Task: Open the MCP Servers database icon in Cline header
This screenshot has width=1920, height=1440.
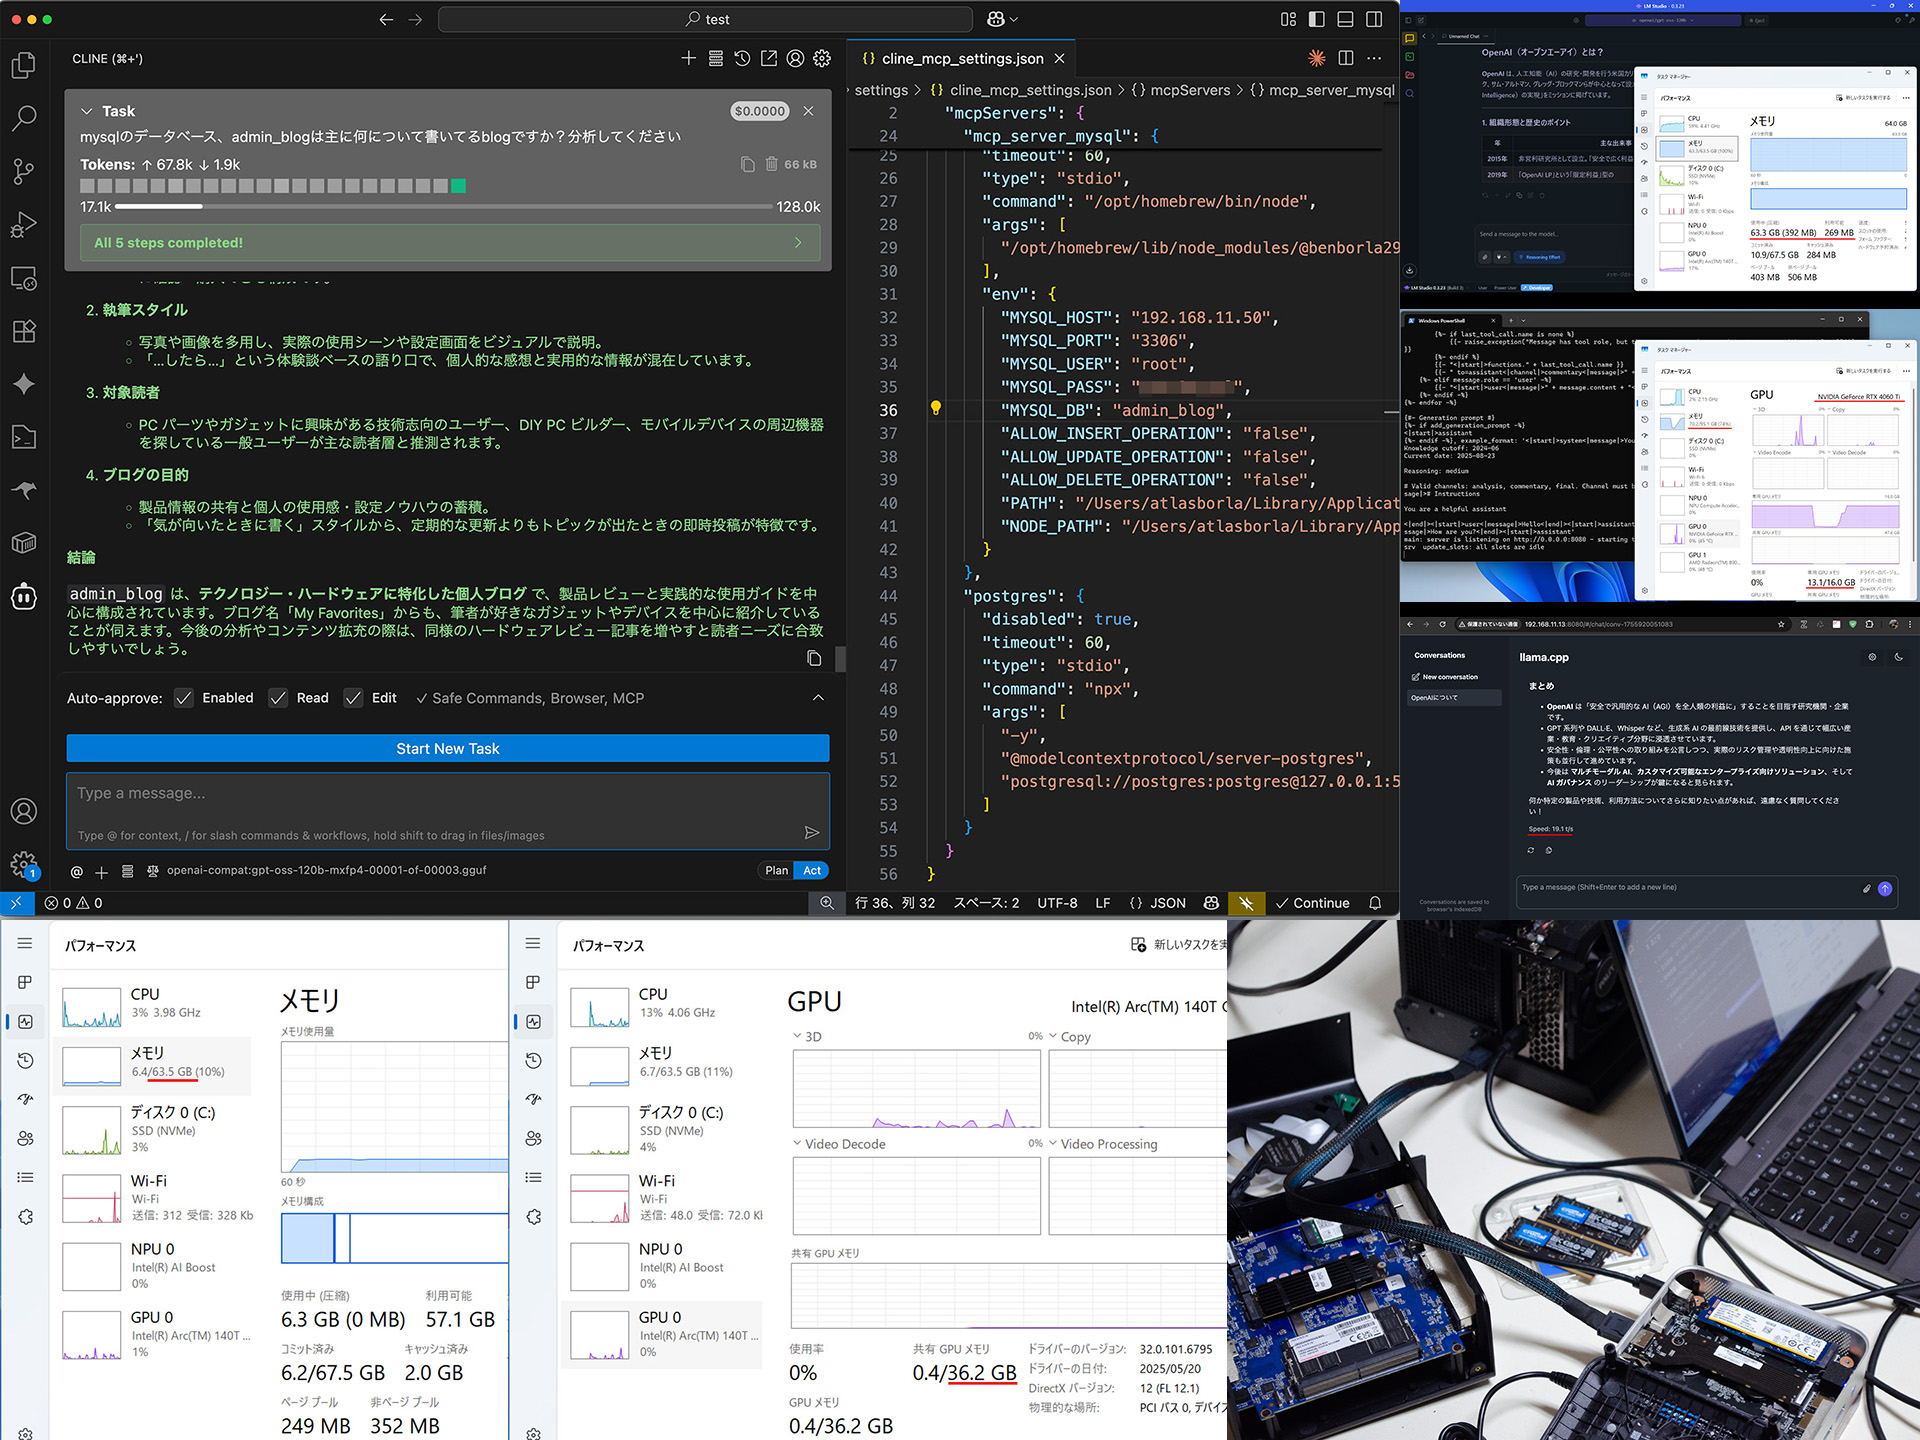Action: (715, 58)
